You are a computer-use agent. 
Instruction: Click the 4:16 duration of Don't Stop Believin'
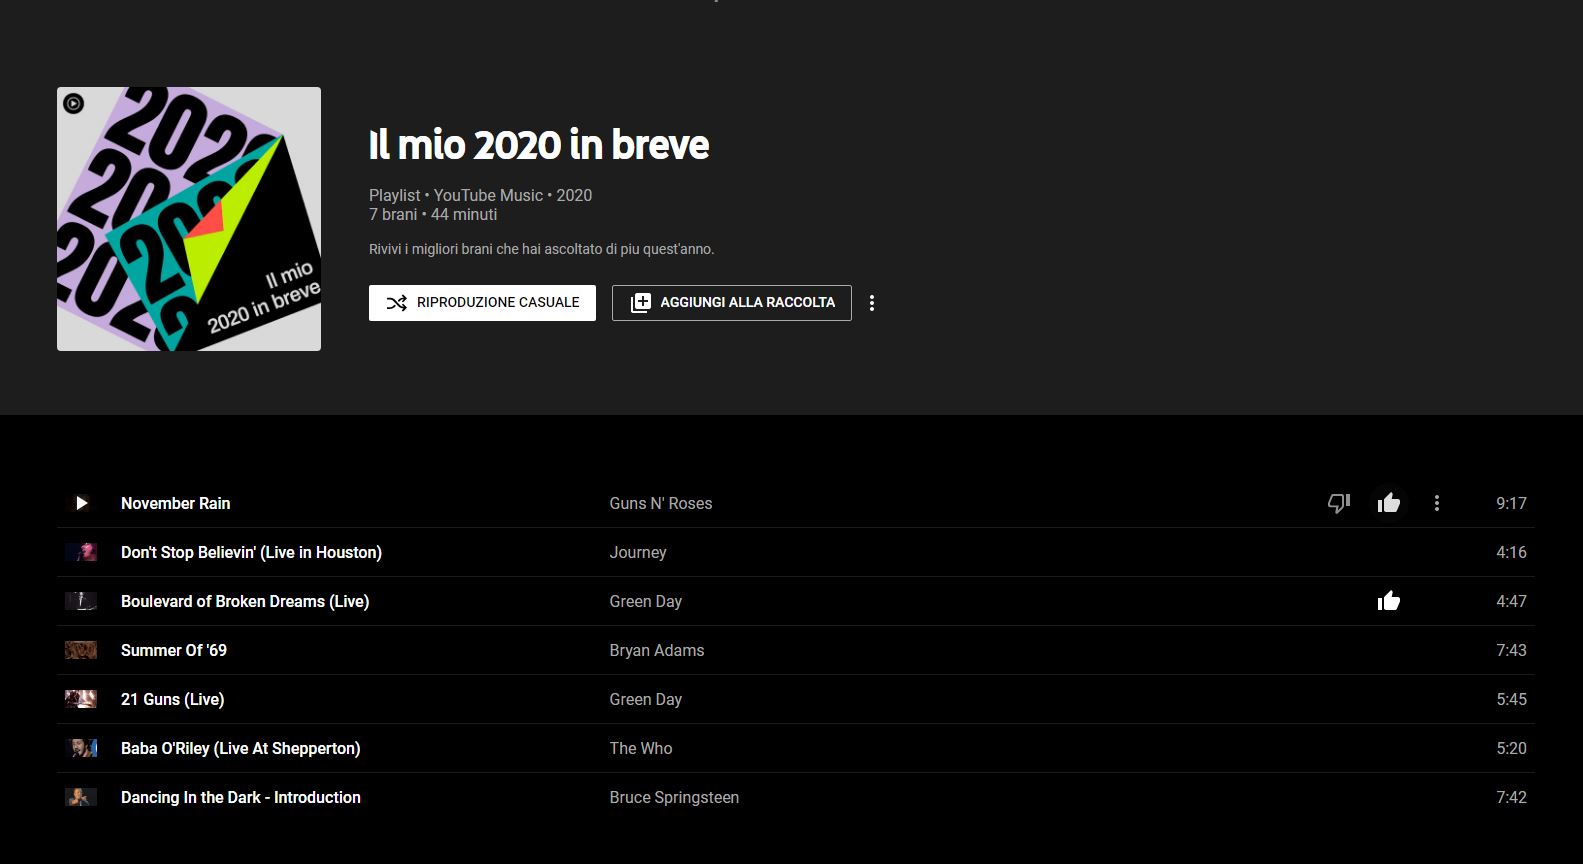coord(1511,552)
